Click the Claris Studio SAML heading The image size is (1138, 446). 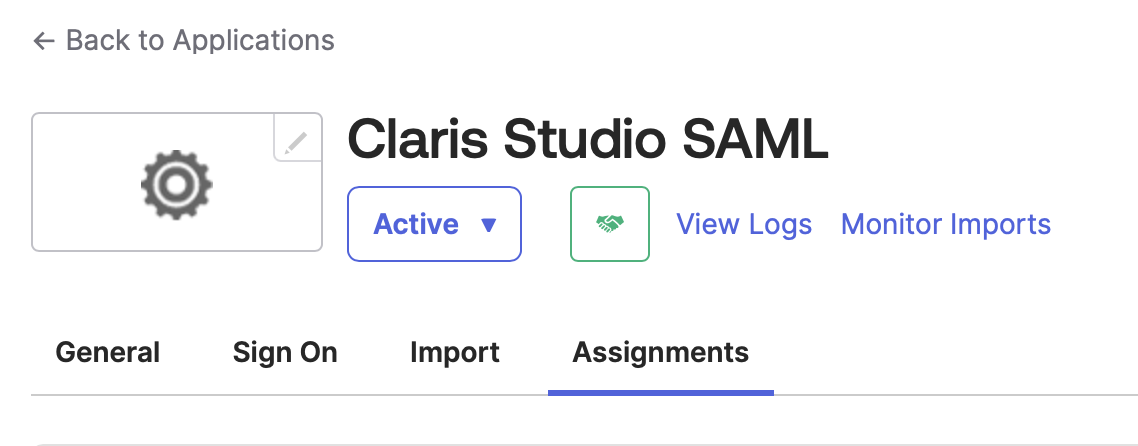[x=588, y=141]
